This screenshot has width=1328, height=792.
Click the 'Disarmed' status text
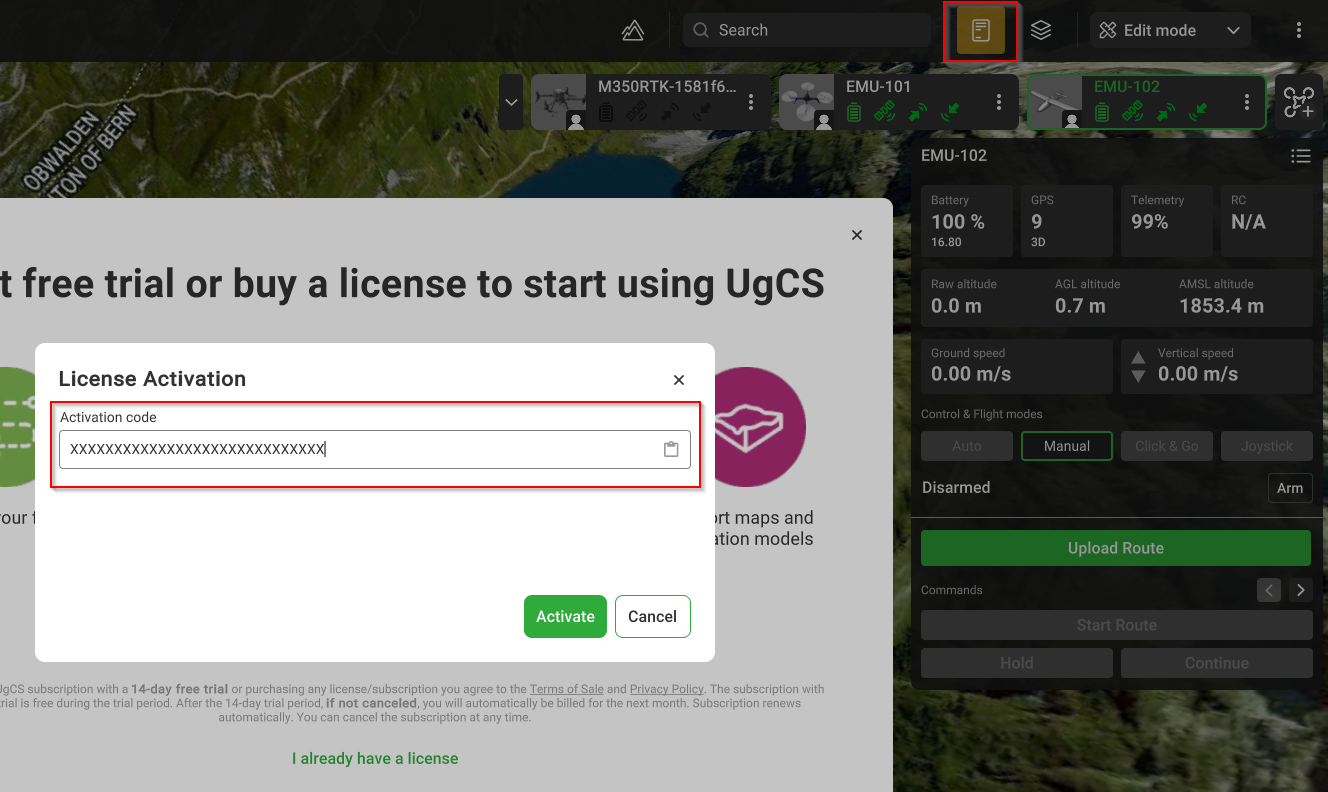point(956,488)
